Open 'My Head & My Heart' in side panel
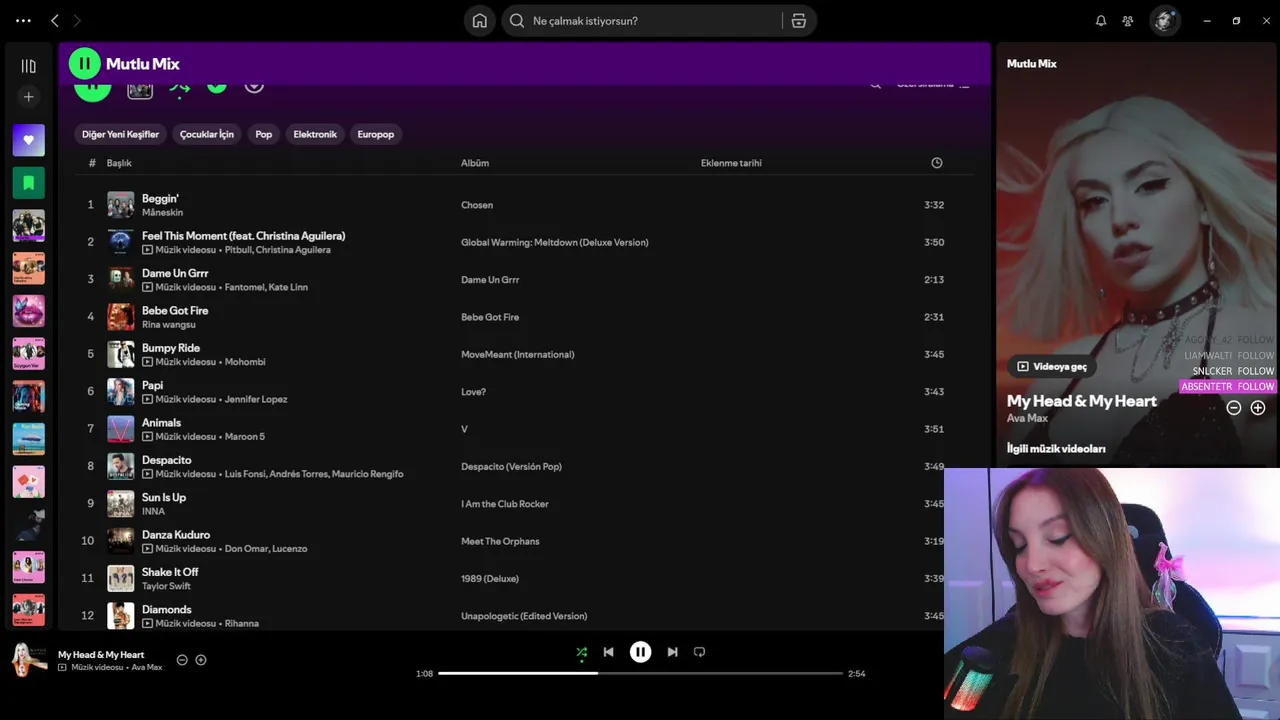Viewport: 1280px width, 720px height. 1081,401
